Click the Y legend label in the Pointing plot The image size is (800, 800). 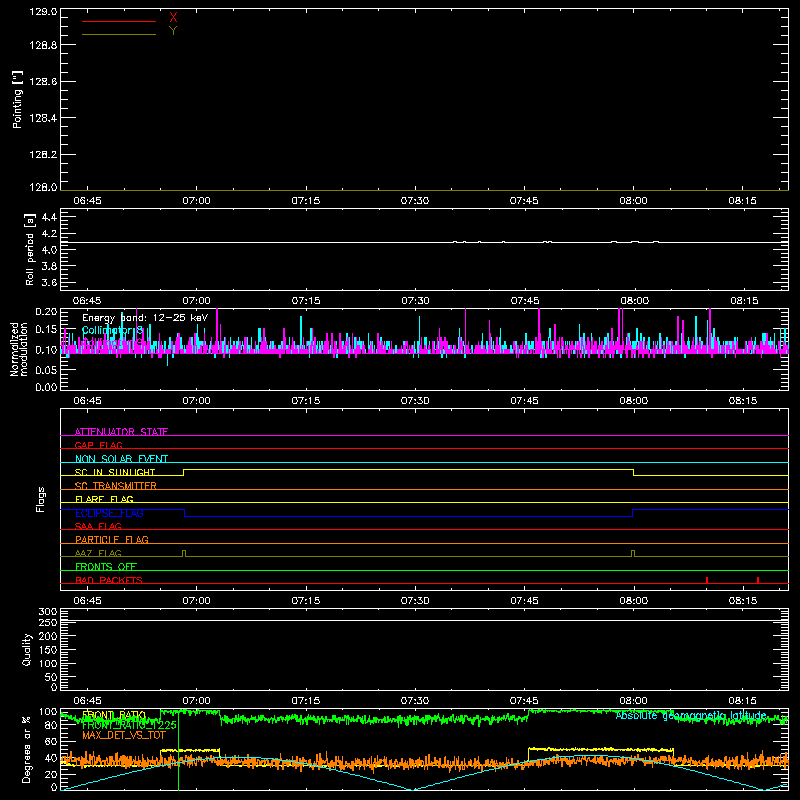(x=173, y=31)
